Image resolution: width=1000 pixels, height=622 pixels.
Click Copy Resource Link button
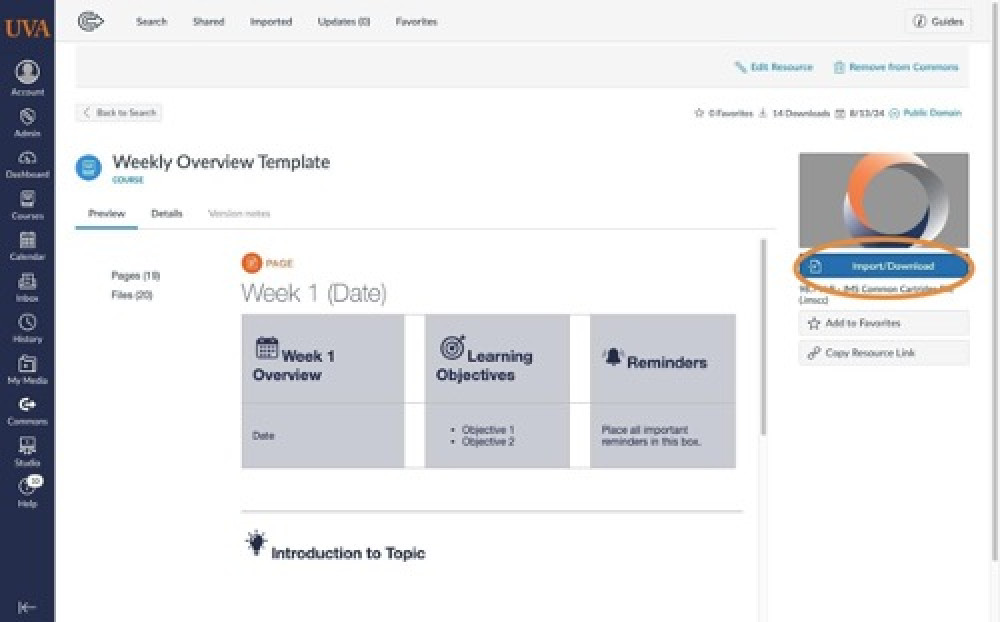(x=884, y=353)
